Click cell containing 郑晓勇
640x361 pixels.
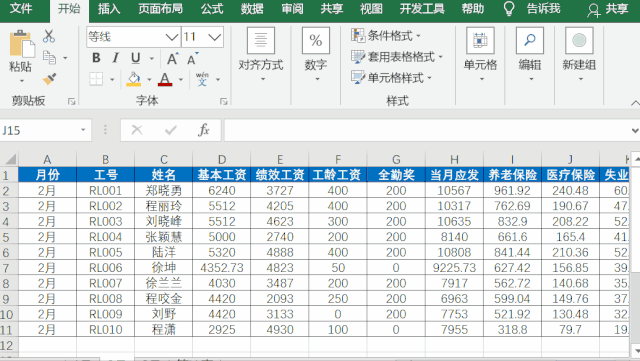pyautogui.click(x=164, y=190)
